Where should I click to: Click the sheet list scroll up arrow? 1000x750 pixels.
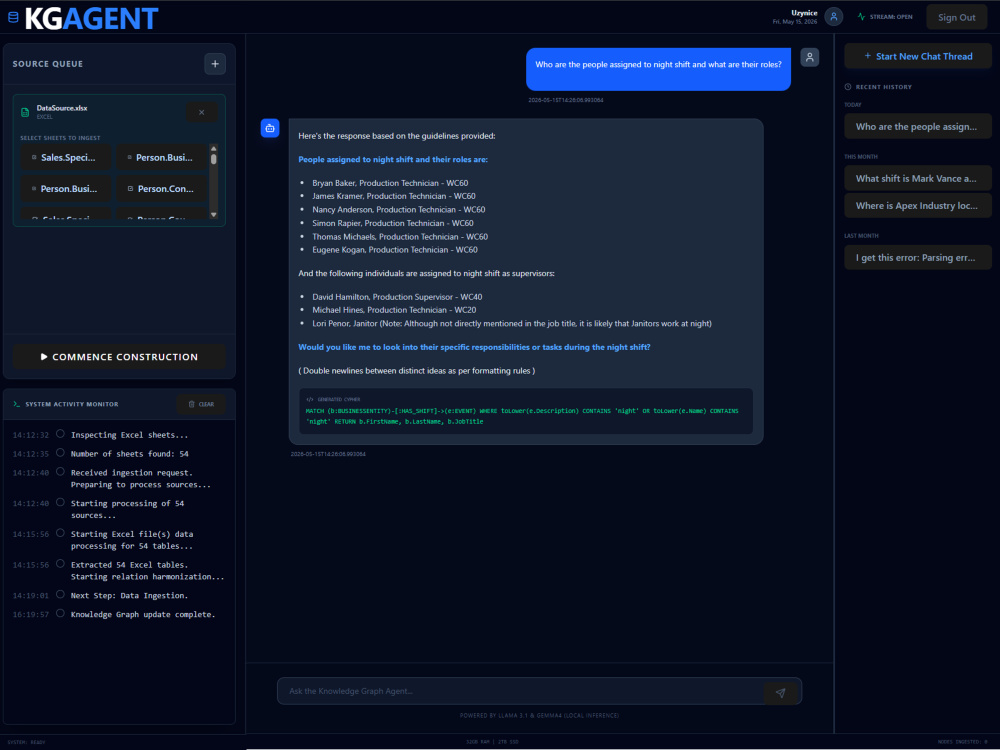coord(214,149)
